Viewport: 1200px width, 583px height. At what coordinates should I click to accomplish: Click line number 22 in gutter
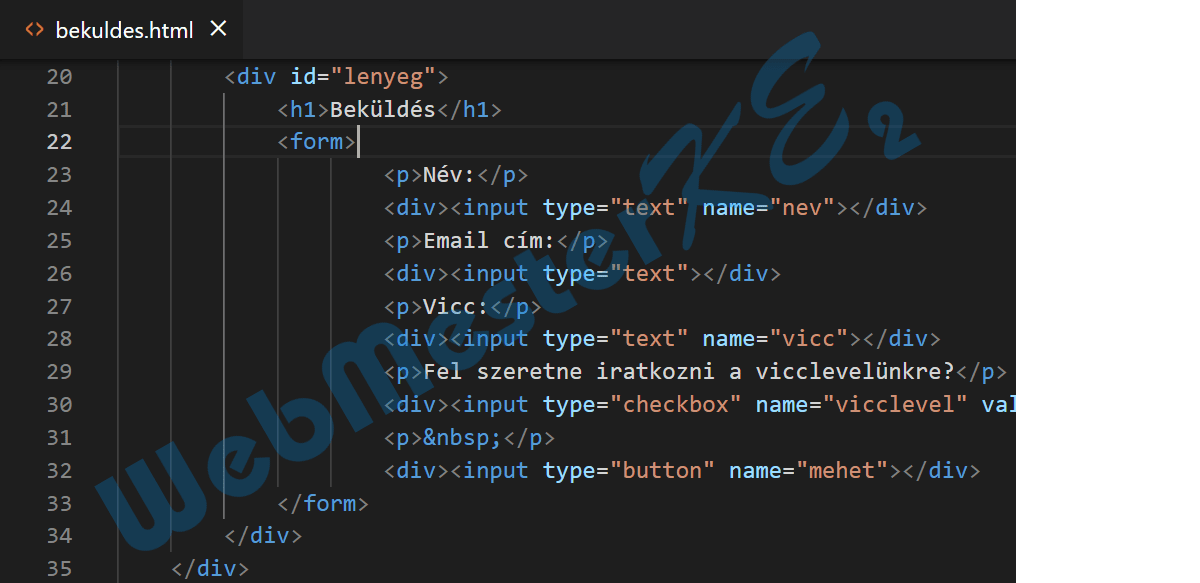(60, 141)
